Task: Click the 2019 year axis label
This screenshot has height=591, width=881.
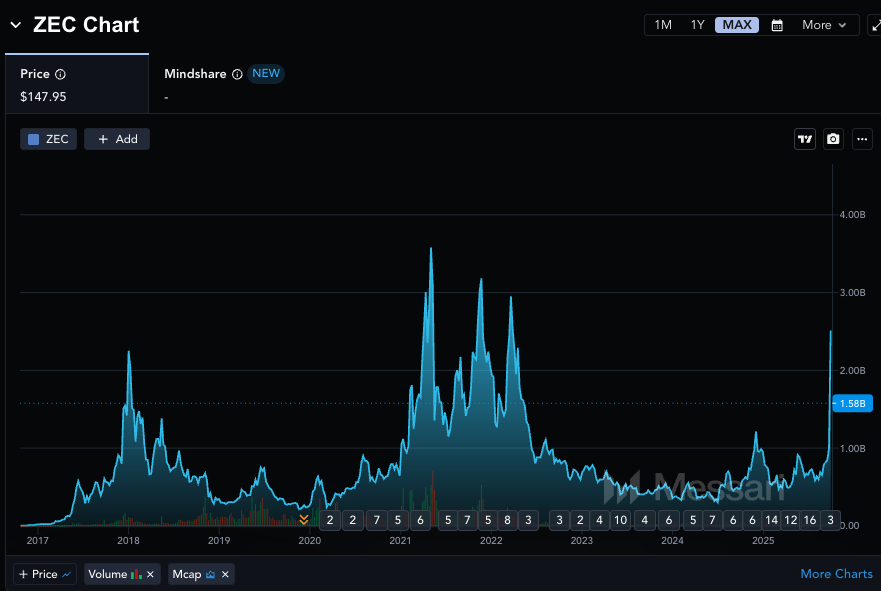Action: click(219, 540)
